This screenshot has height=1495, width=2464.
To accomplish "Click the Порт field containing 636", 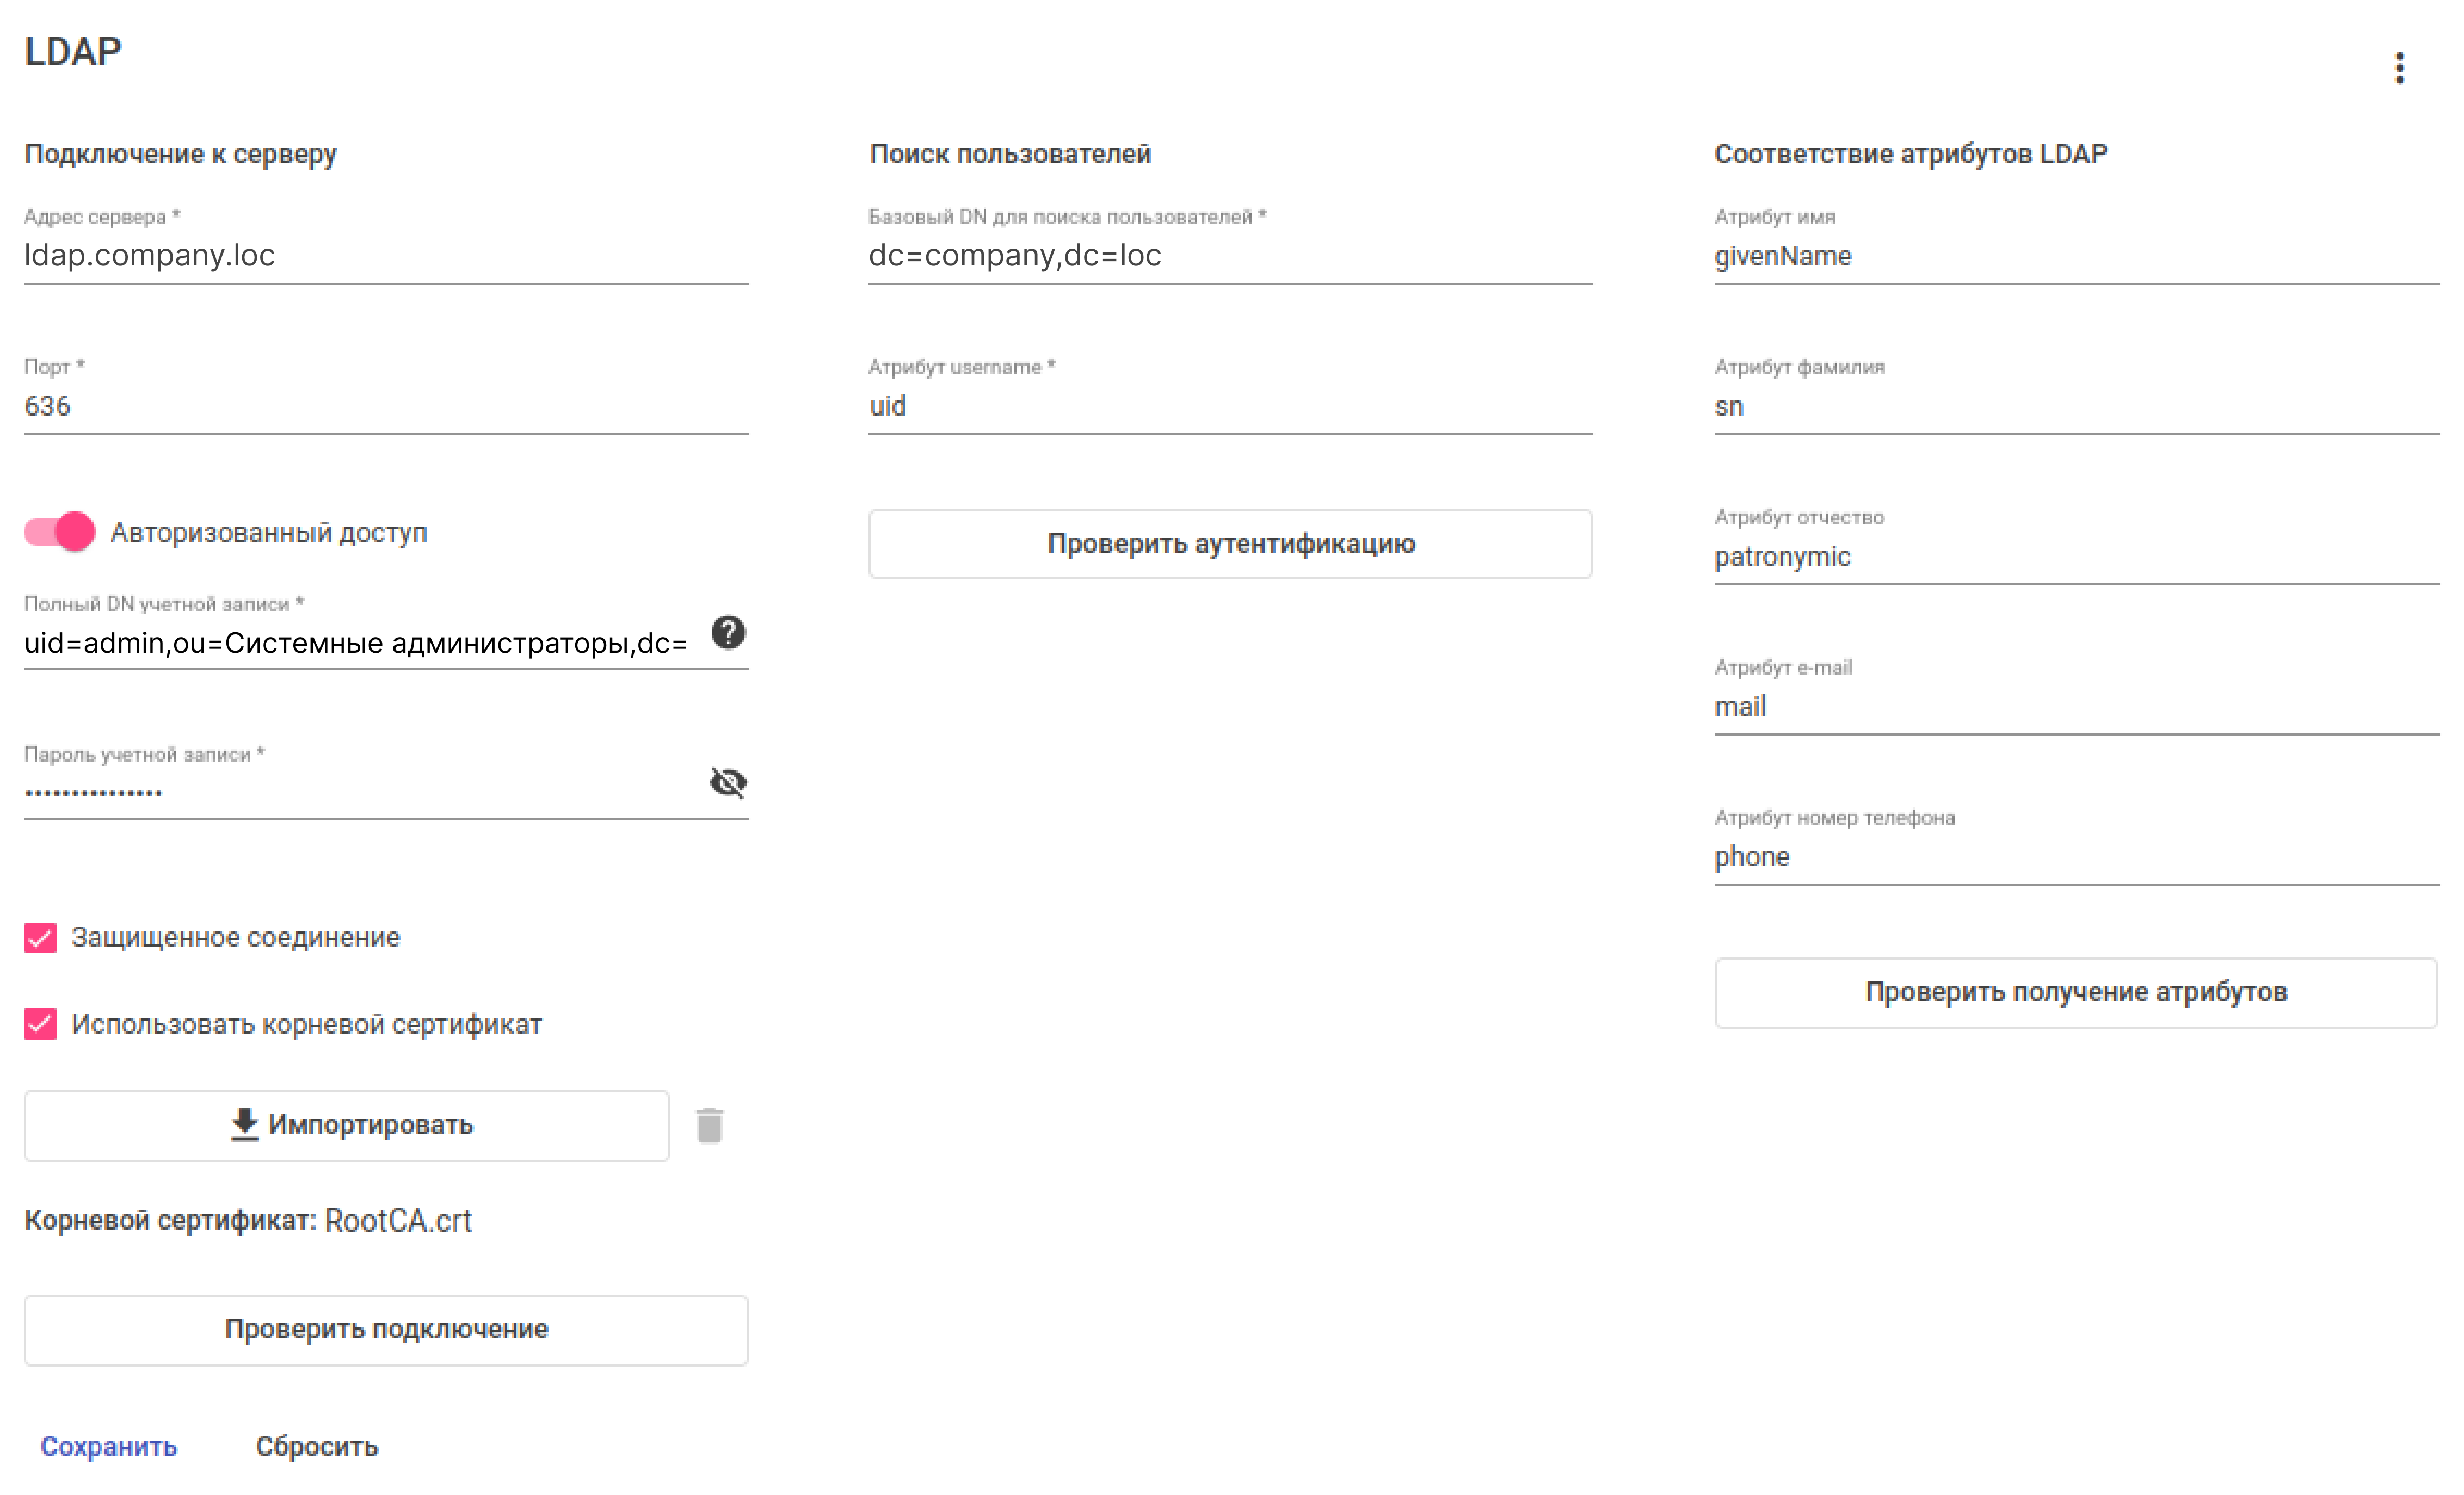I will click(385, 406).
